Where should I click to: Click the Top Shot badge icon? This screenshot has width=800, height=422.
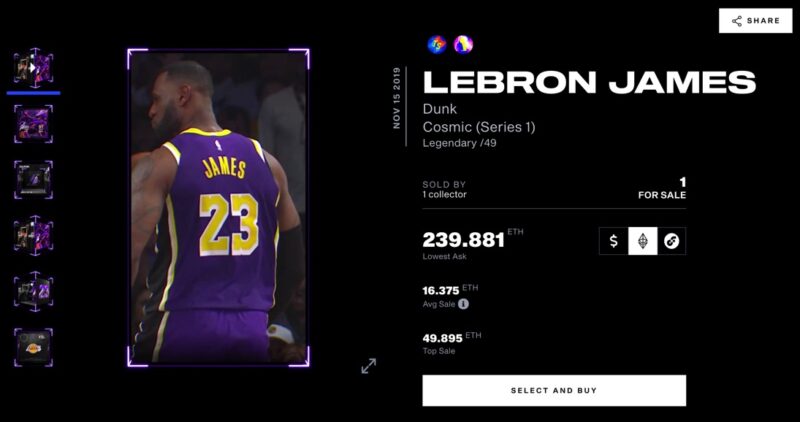(437, 45)
